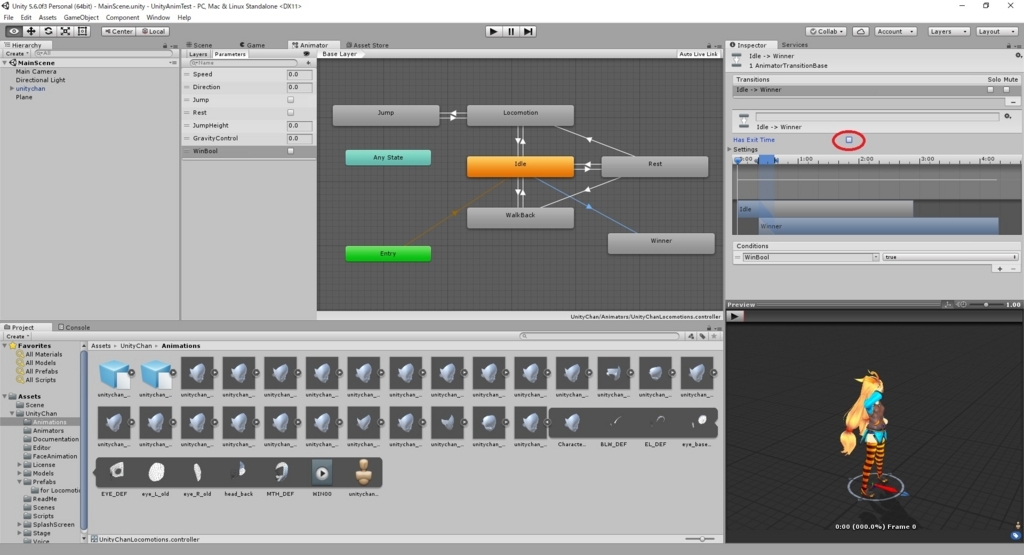This screenshot has width=1024, height=555.
Task: Switch to animator Layers tab
Action: point(198,54)
